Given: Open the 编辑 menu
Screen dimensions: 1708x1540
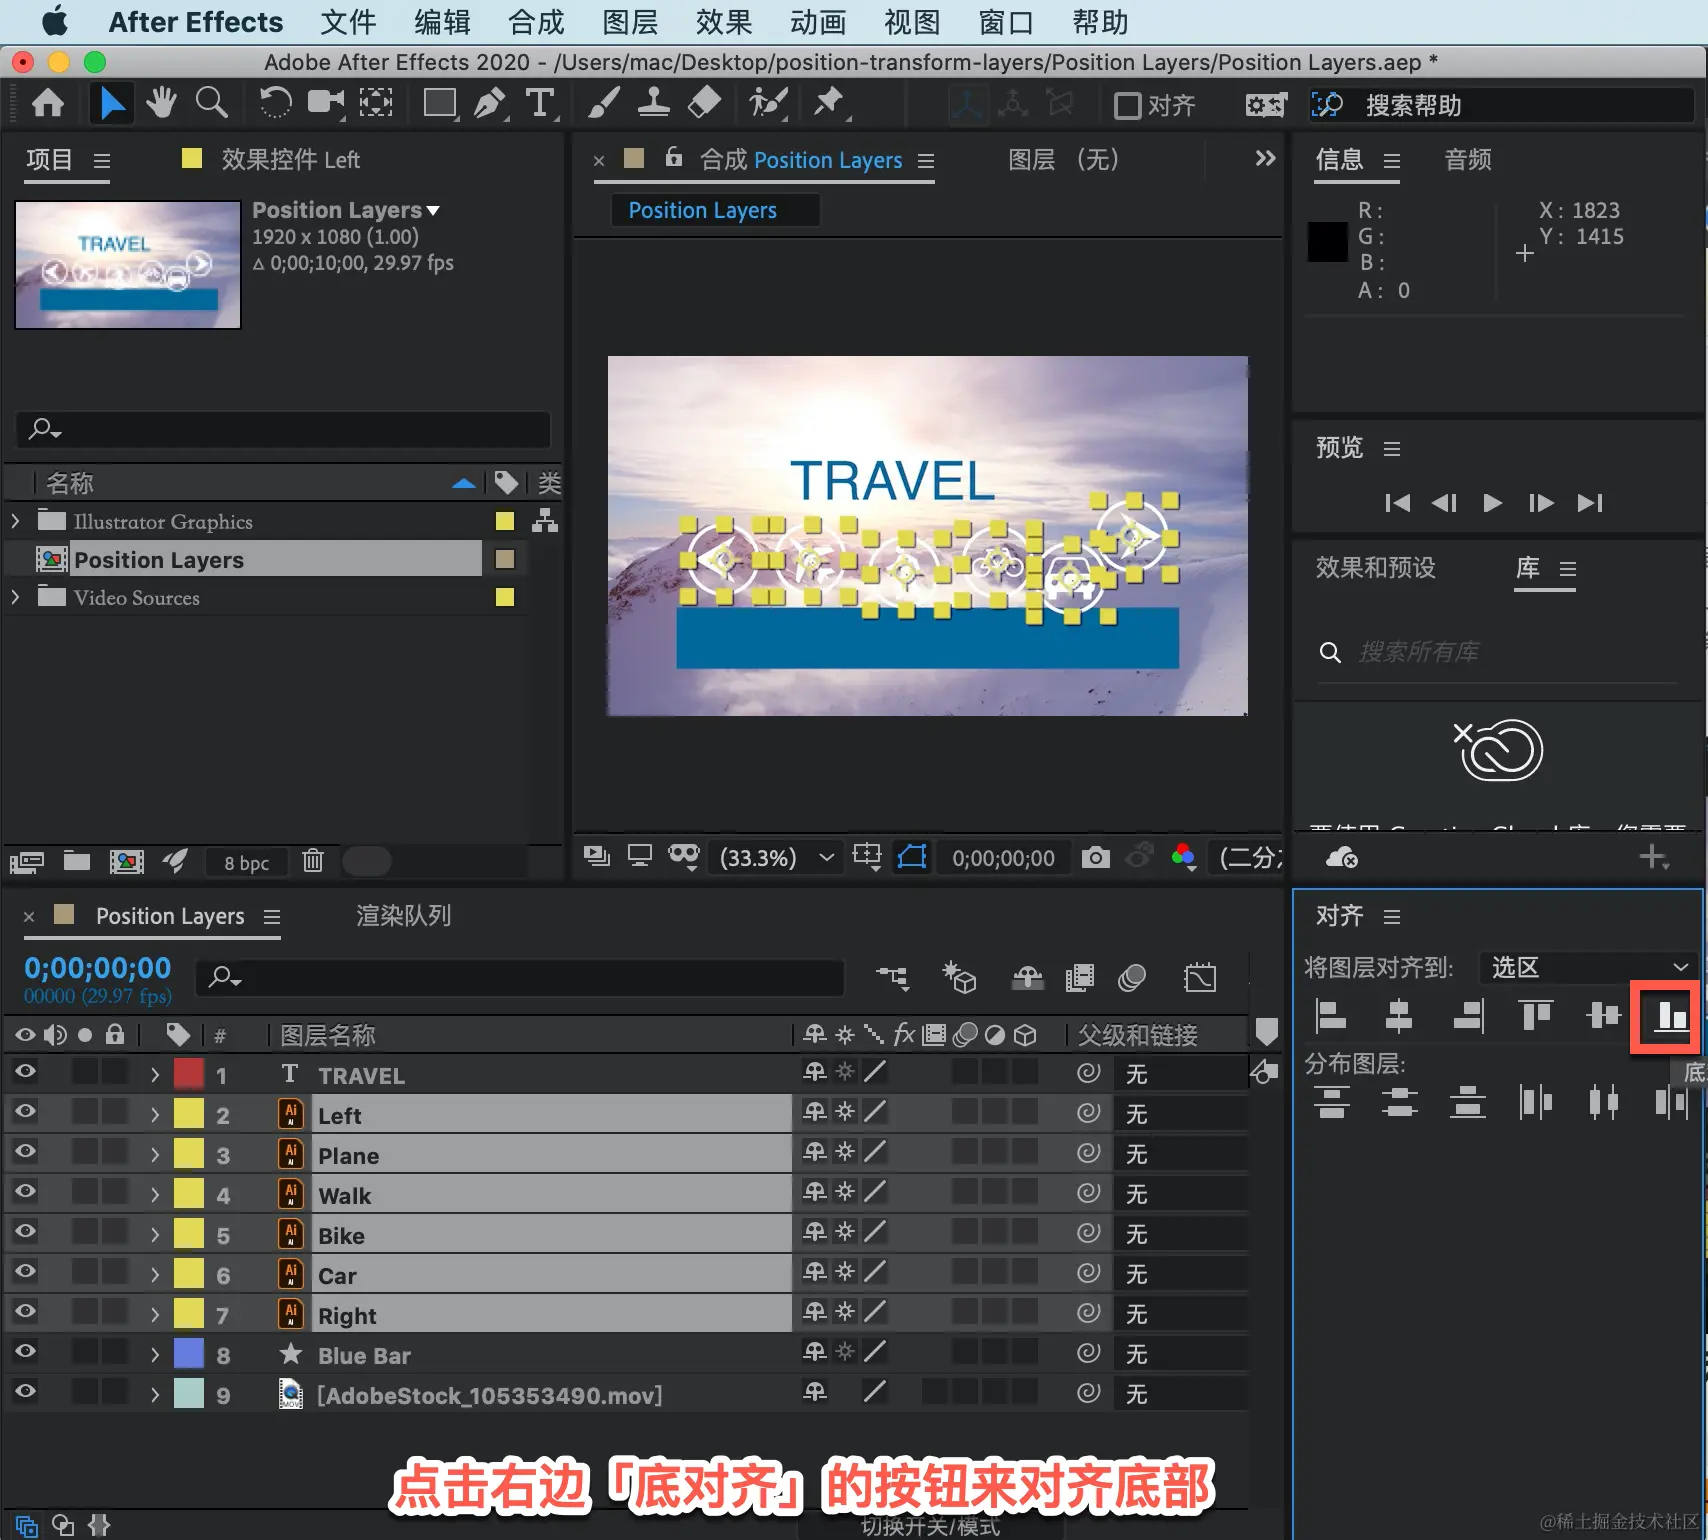Looking at the screenshot, I should click(x=442, y=22).
